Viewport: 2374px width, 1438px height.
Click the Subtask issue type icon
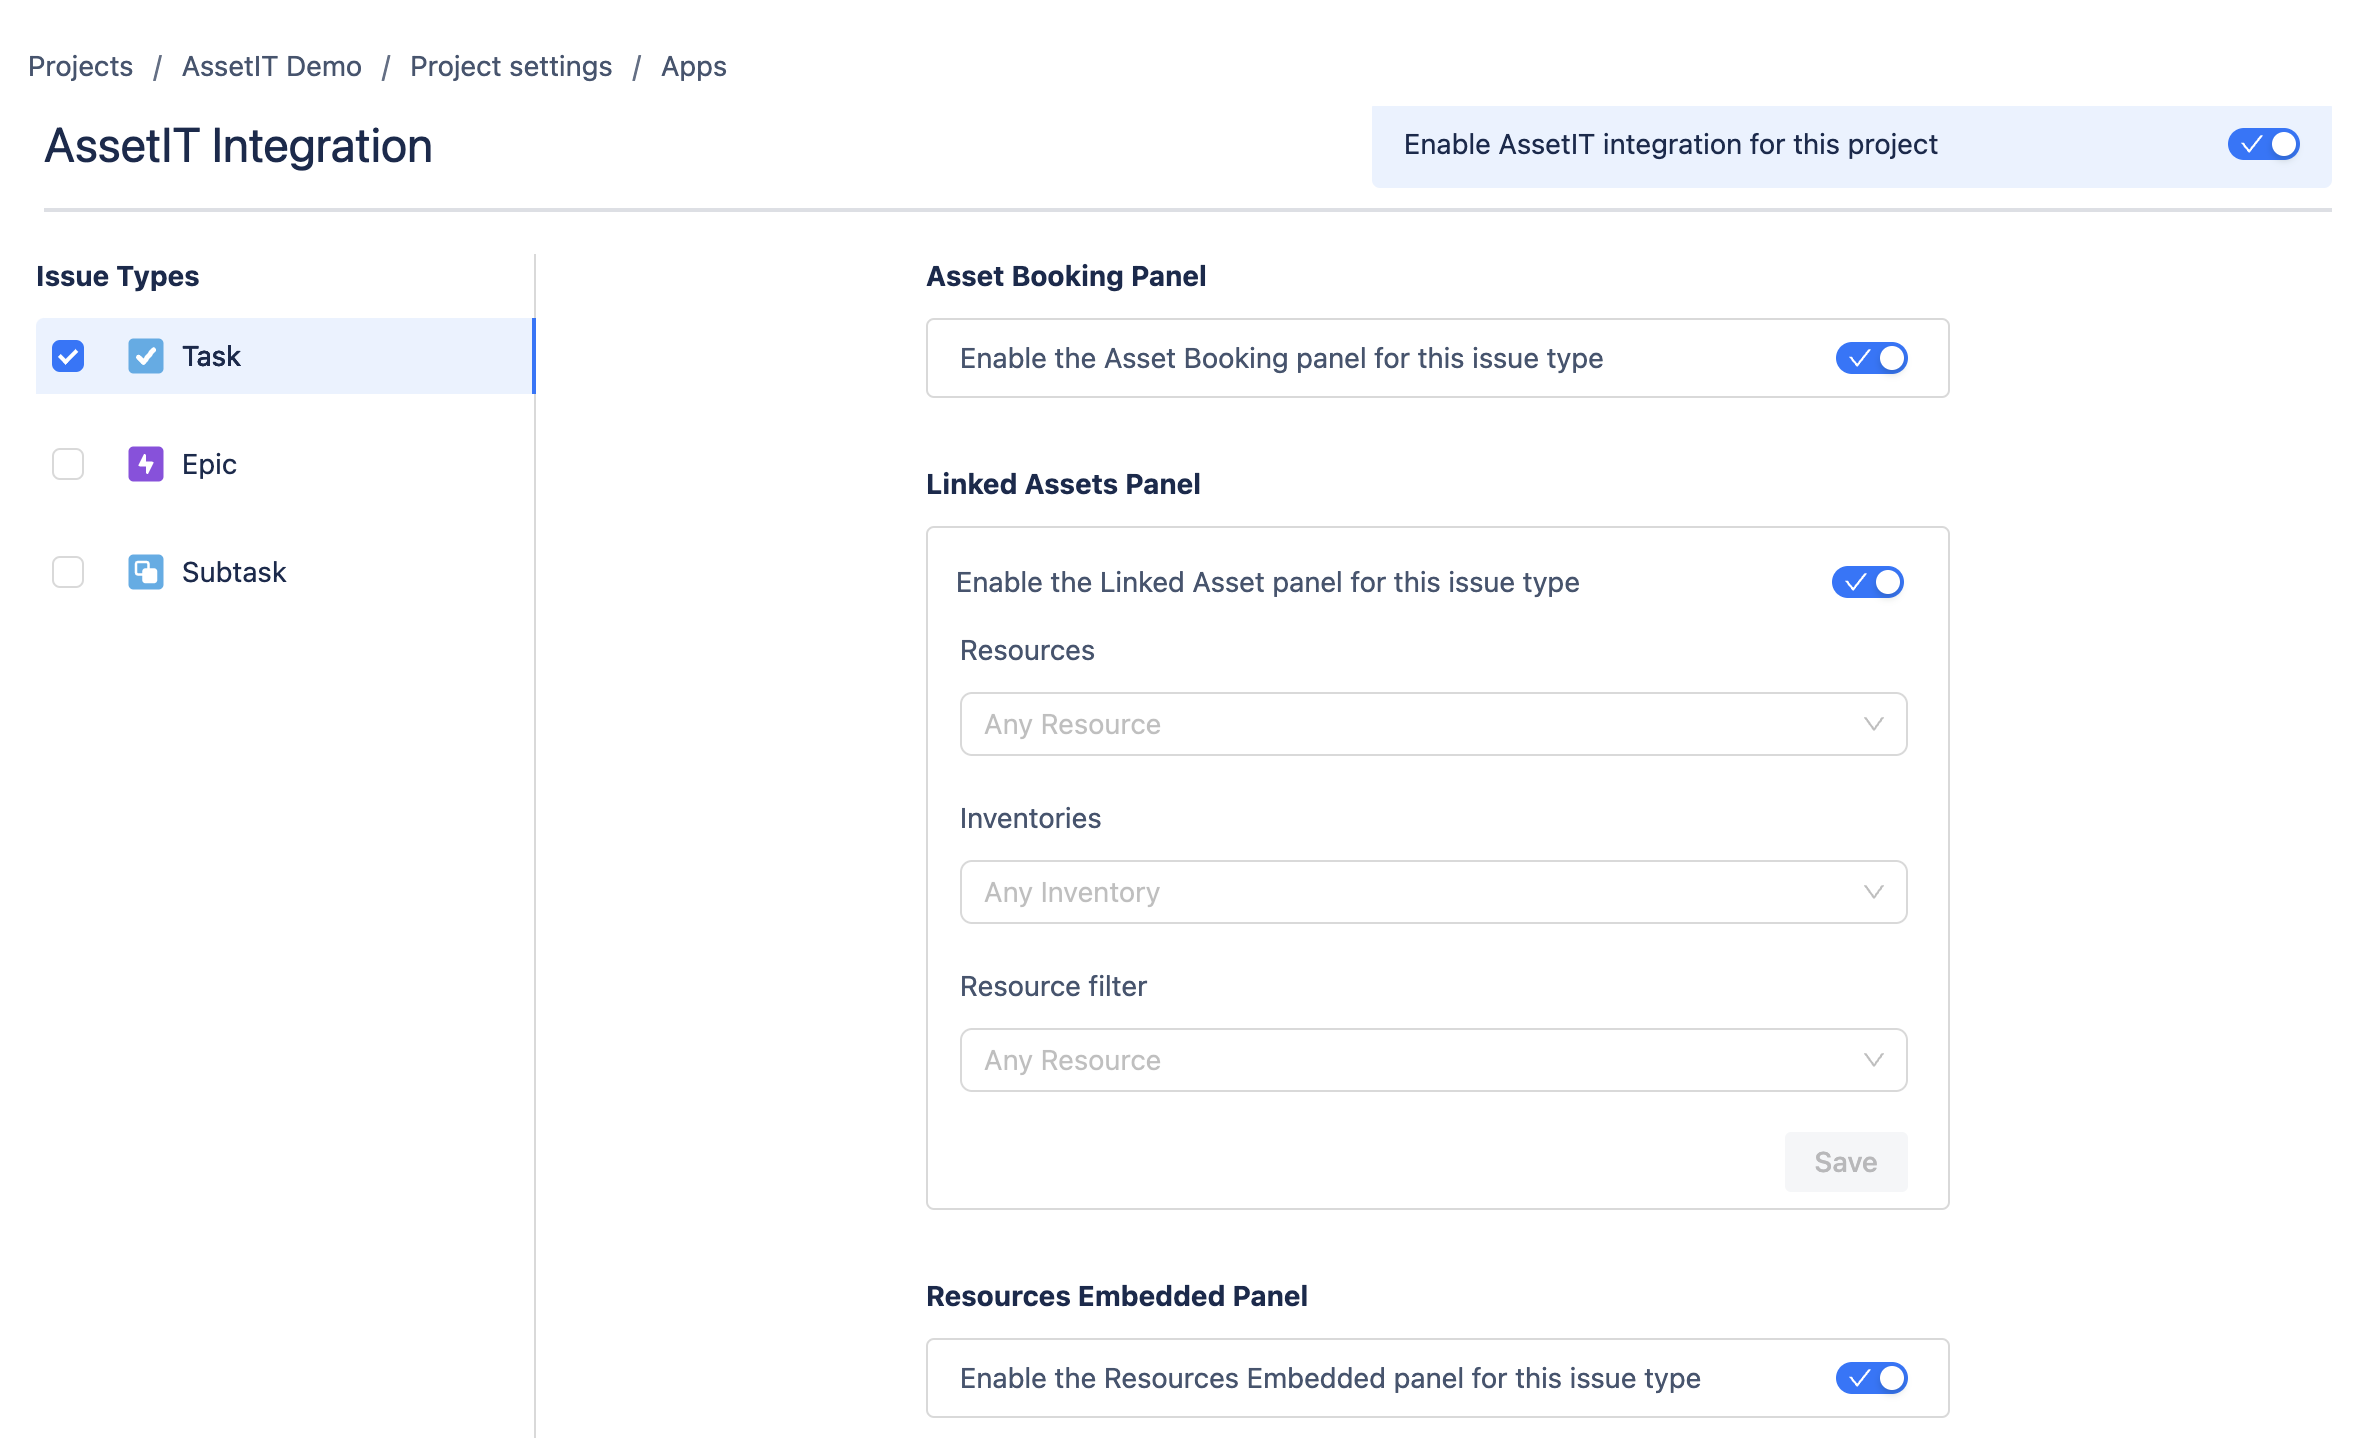(x=146, y=572)
